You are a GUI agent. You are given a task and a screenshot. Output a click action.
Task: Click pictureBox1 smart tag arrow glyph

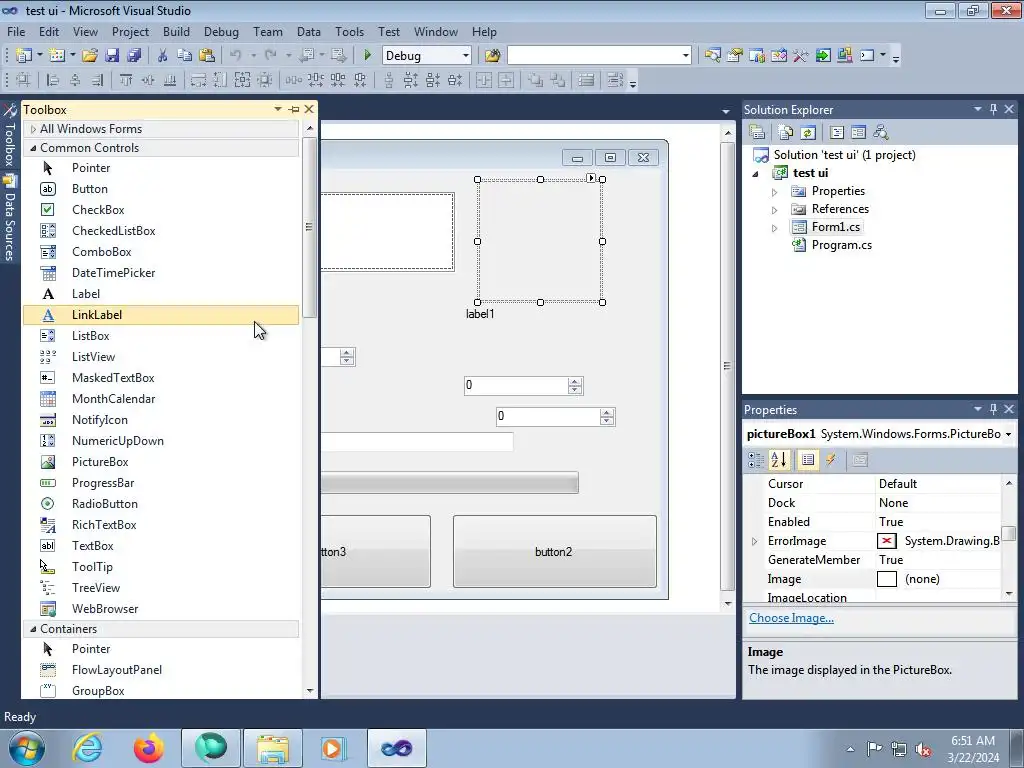point(591,178)
